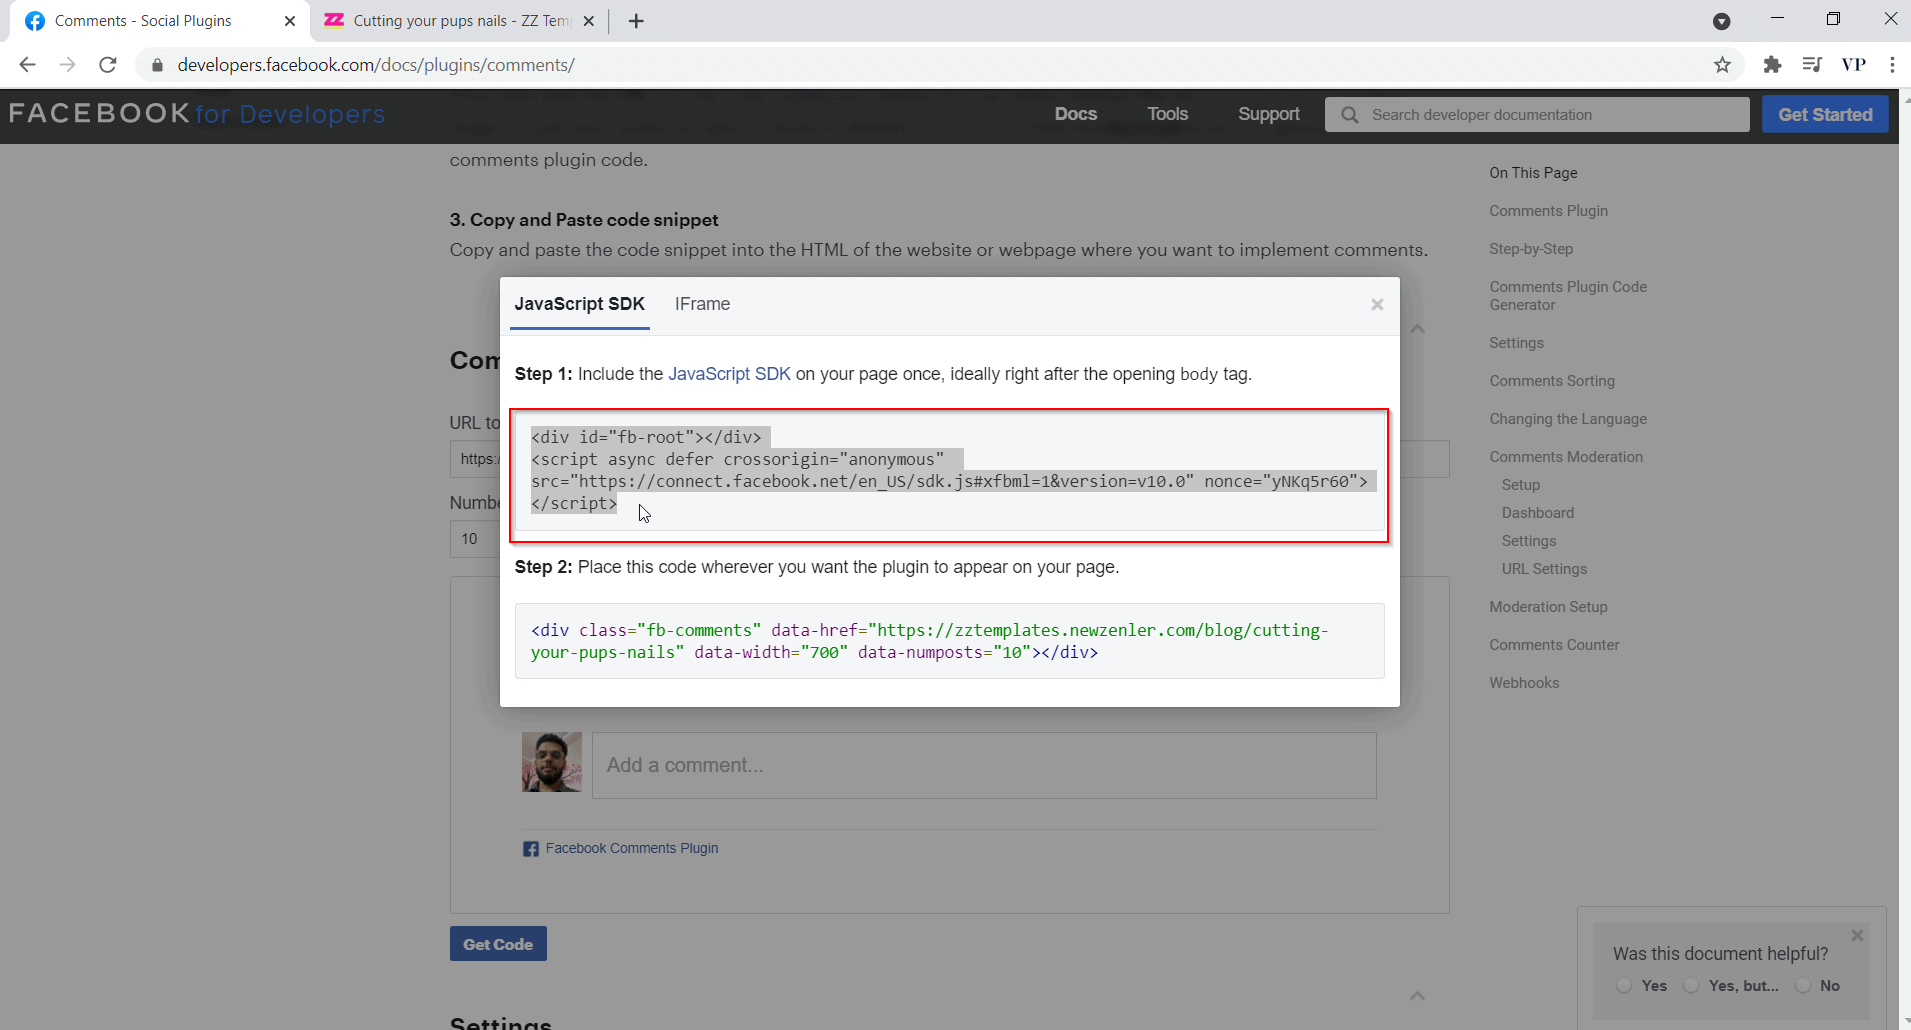Click the Facebook icon beside Comments Plugin link
Viewport: 1911px width, 1030px height.
pos(531,848)
